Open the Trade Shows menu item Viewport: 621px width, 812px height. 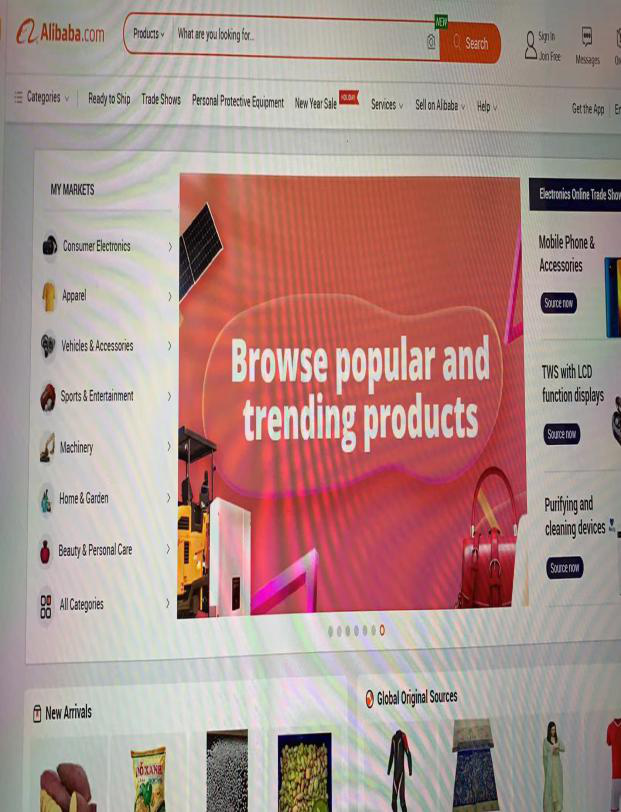coord(161,99)
